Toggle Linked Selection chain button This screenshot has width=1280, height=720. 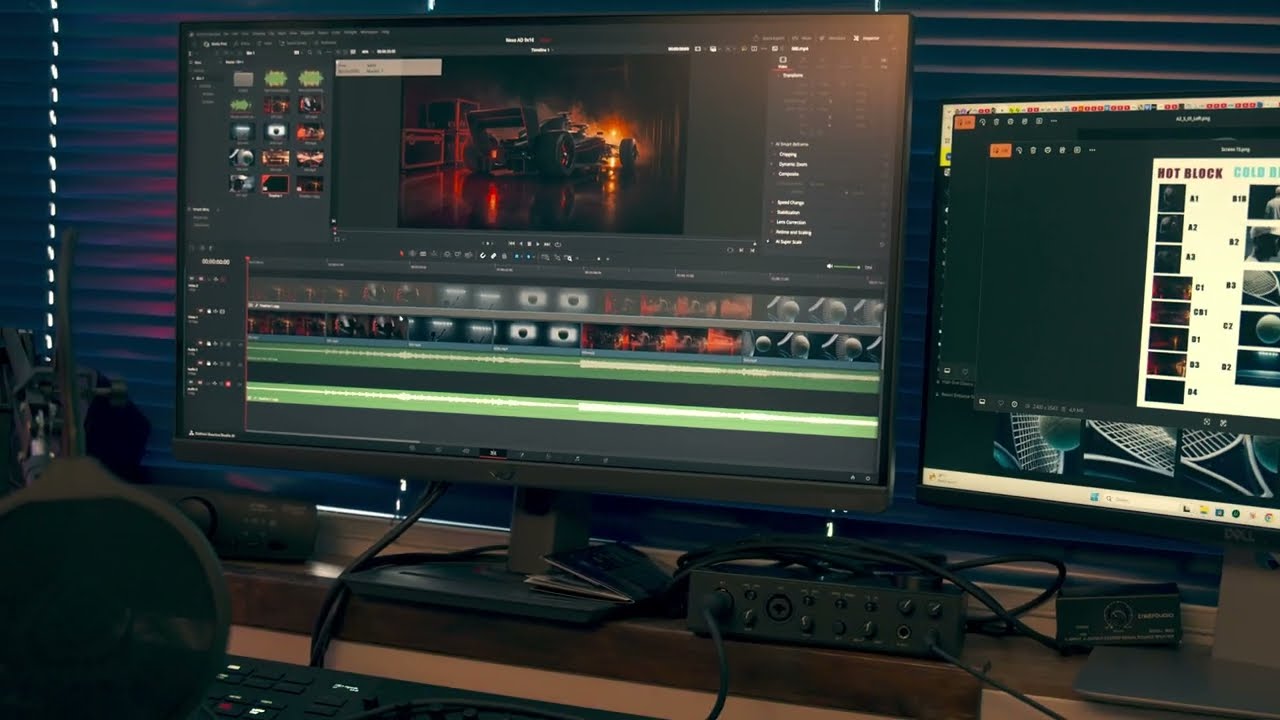(x=493, y=255)
